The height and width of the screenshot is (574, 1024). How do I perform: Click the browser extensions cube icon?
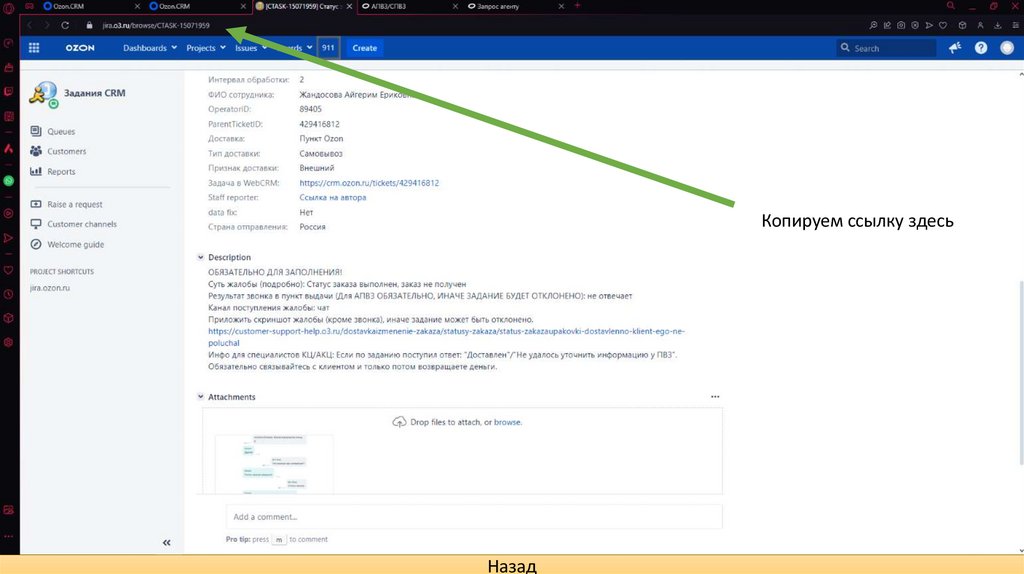[x=962, y=25]
